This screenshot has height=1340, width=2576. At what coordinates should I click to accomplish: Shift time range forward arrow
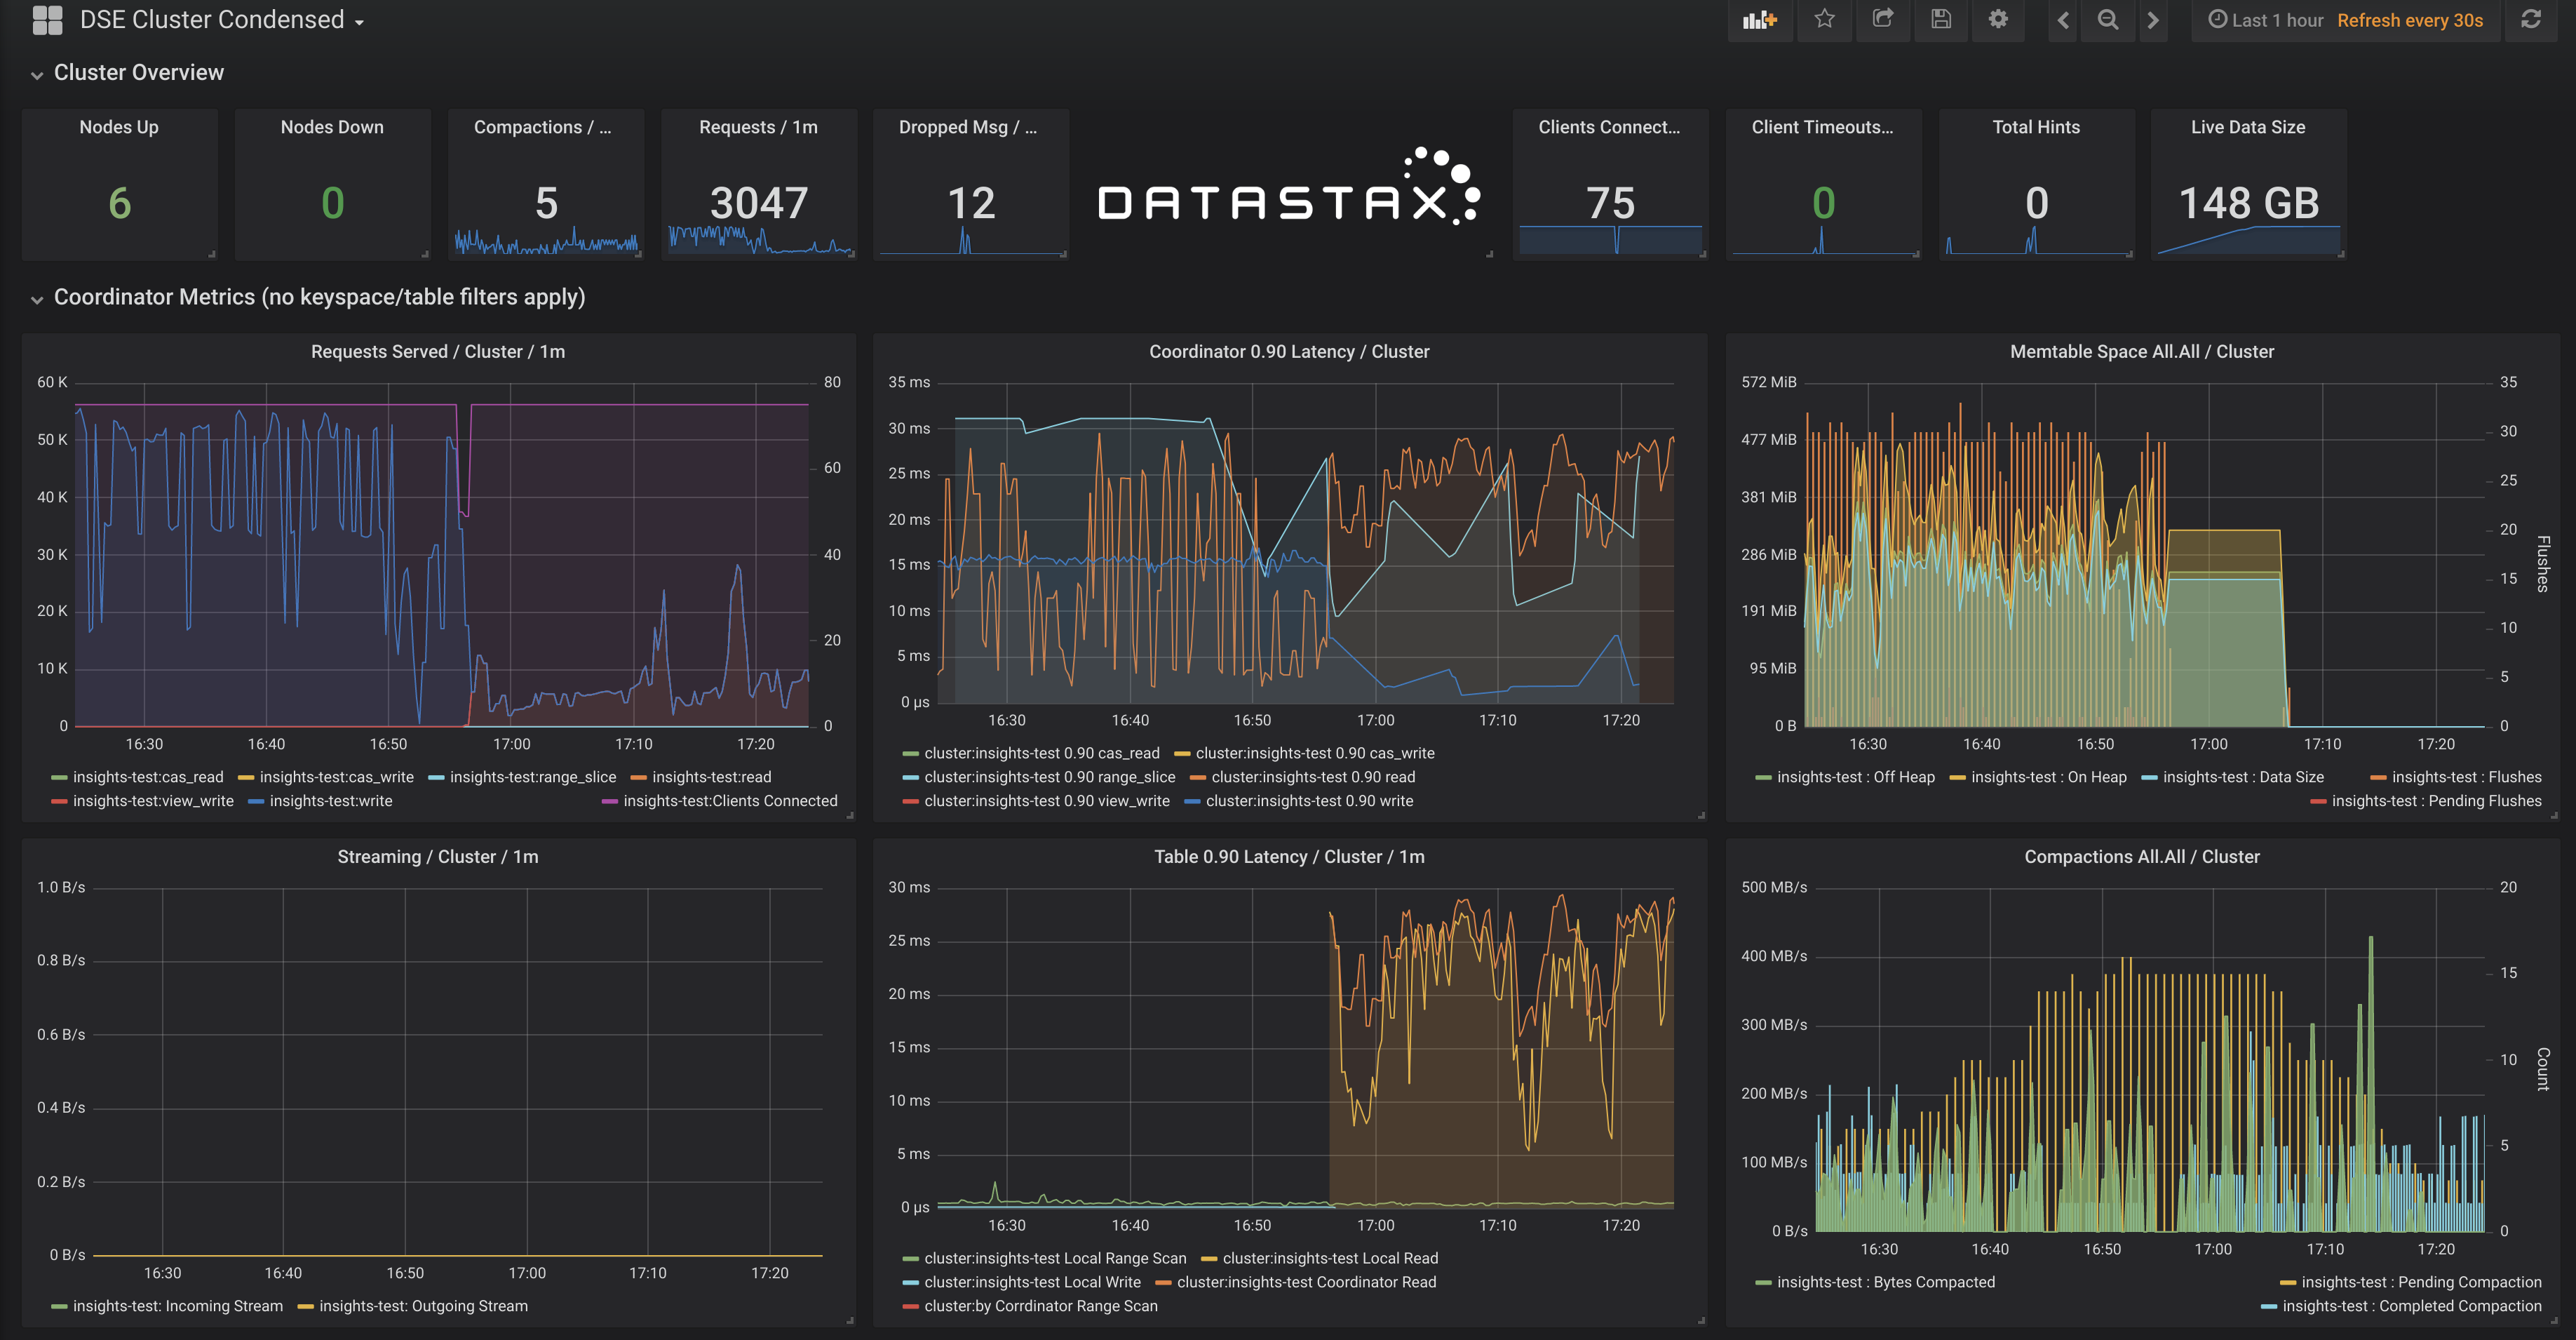pos(2153,20)
